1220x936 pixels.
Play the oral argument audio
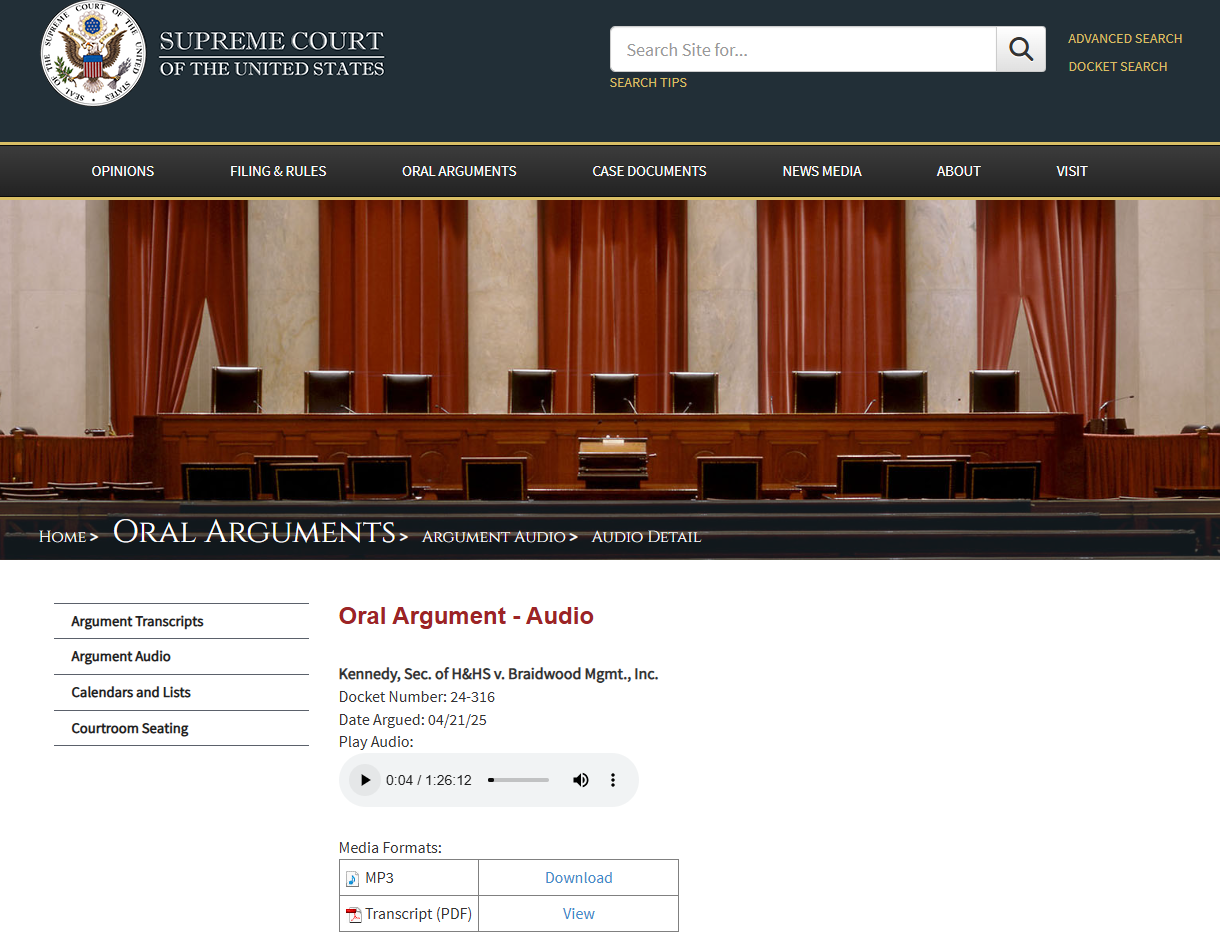[365, 780]
